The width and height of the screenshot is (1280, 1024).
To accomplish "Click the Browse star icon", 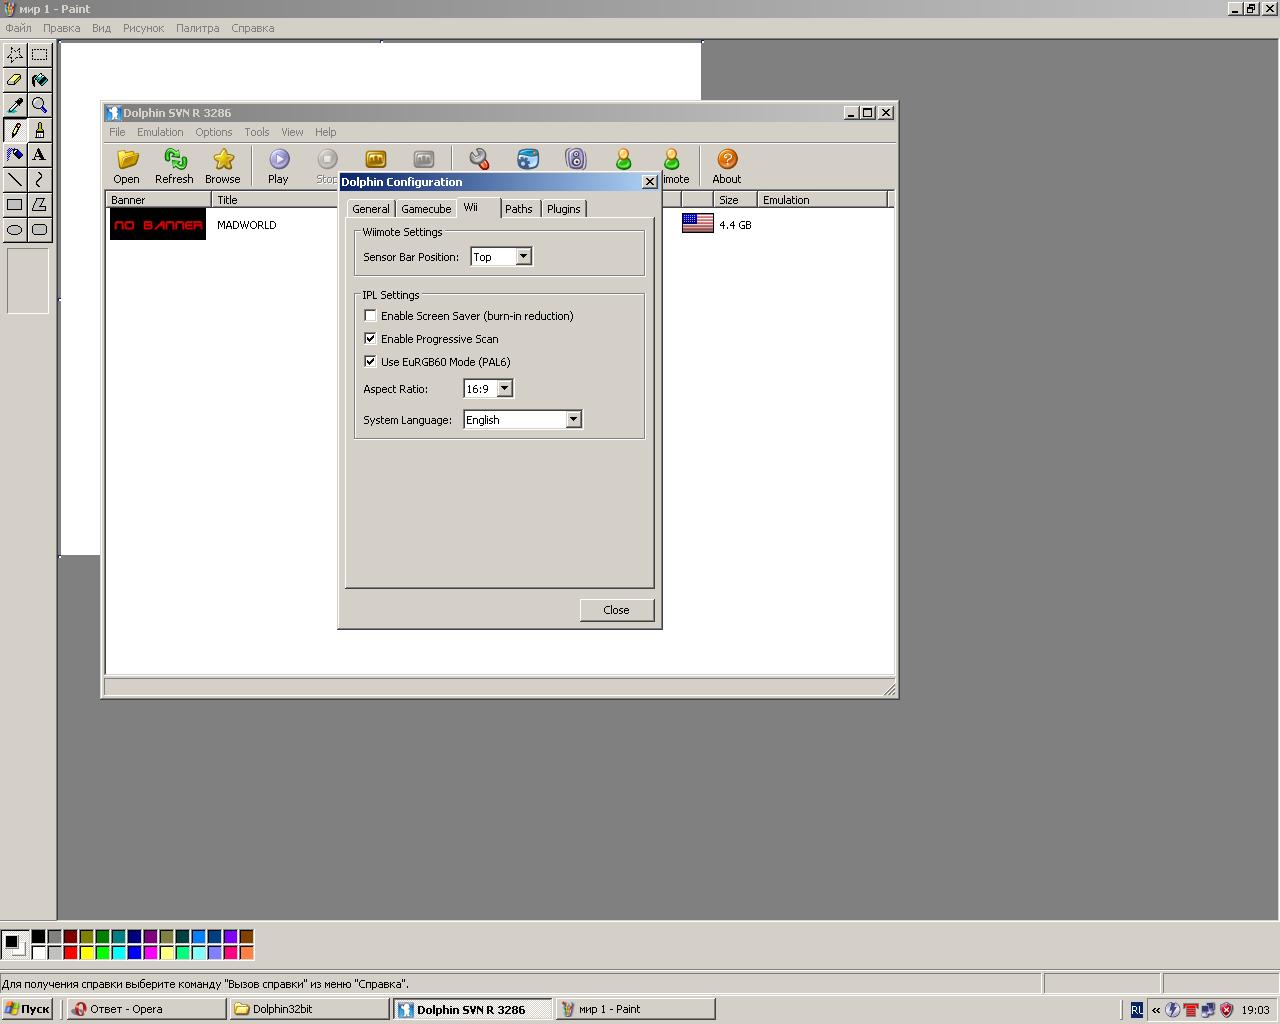I will 223,159.
